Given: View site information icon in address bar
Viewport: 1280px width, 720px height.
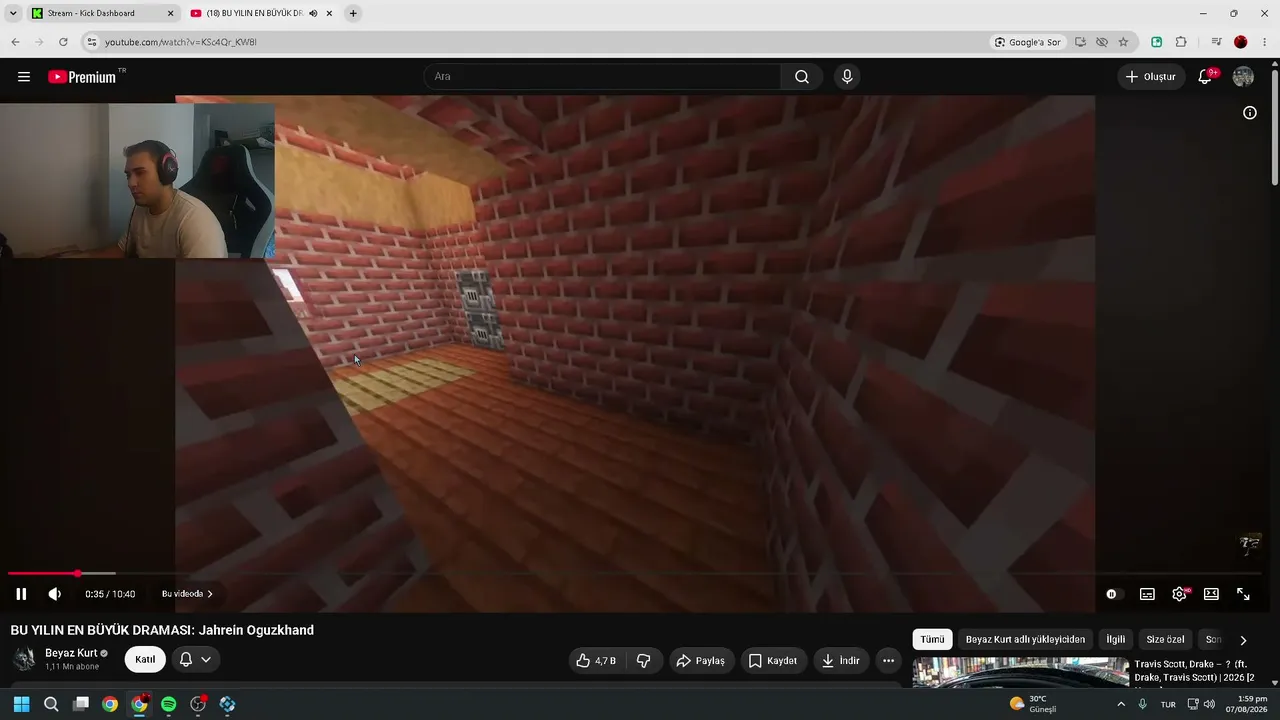Looking at the screenshot, I should coord(92,42).
